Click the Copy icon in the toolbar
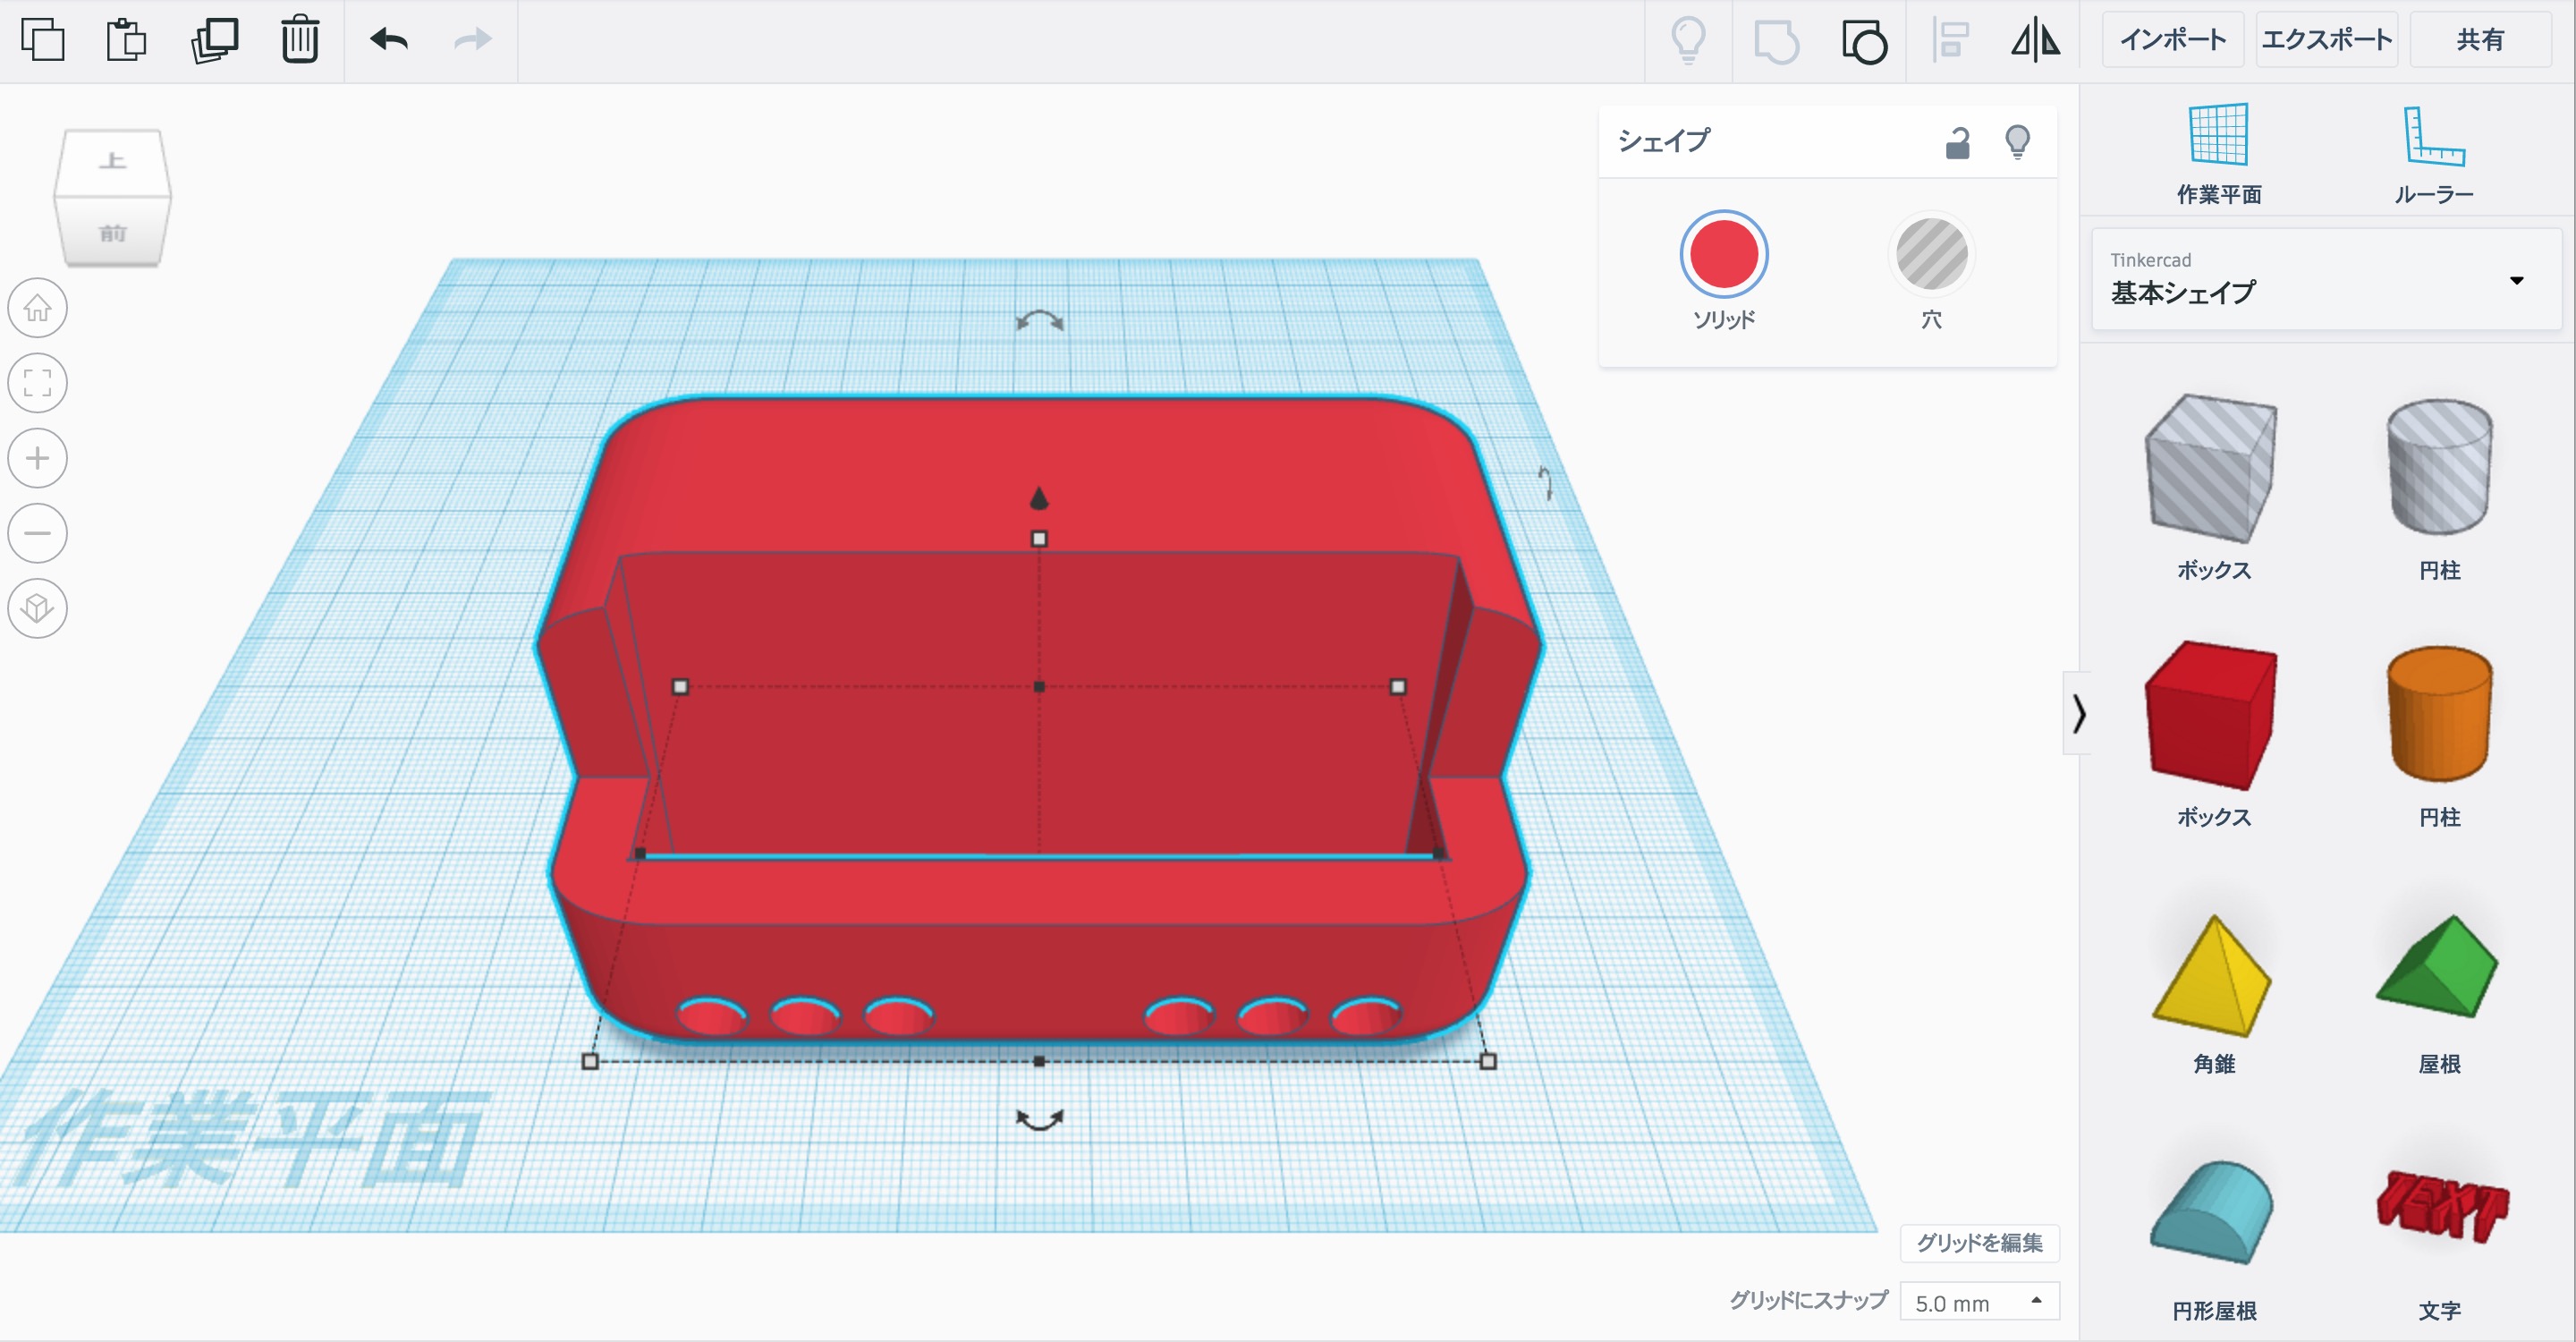2576x1342 pixels. (42, 40)
